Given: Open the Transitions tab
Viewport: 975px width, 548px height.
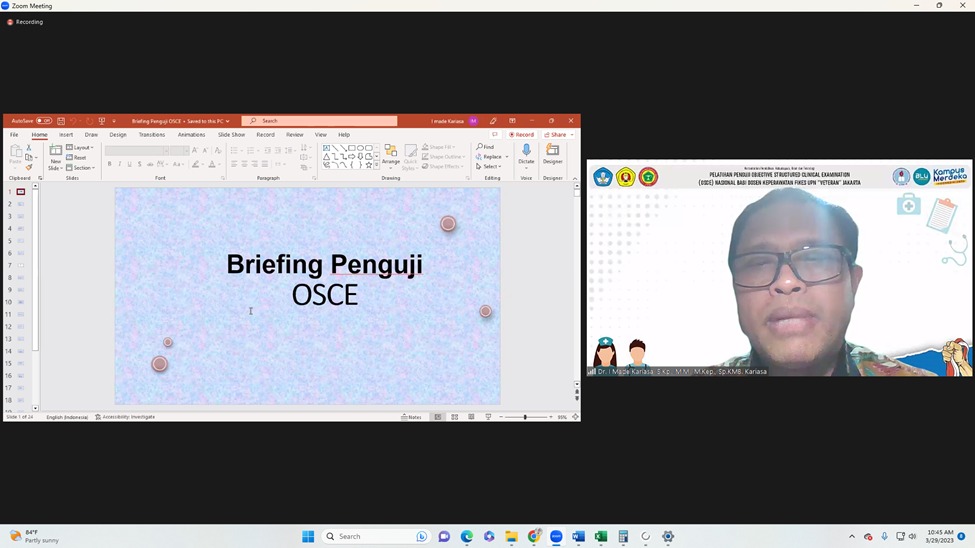Looking at the screenshot, I should [x=152, y=134].
